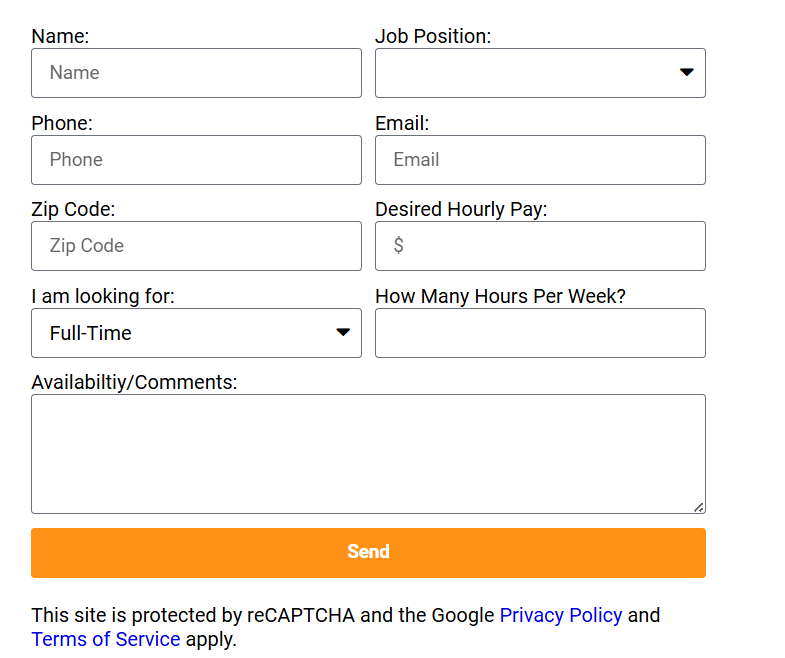
Task: Click the Job Position dropdown arrow
Action: click(x=687, y=72)
